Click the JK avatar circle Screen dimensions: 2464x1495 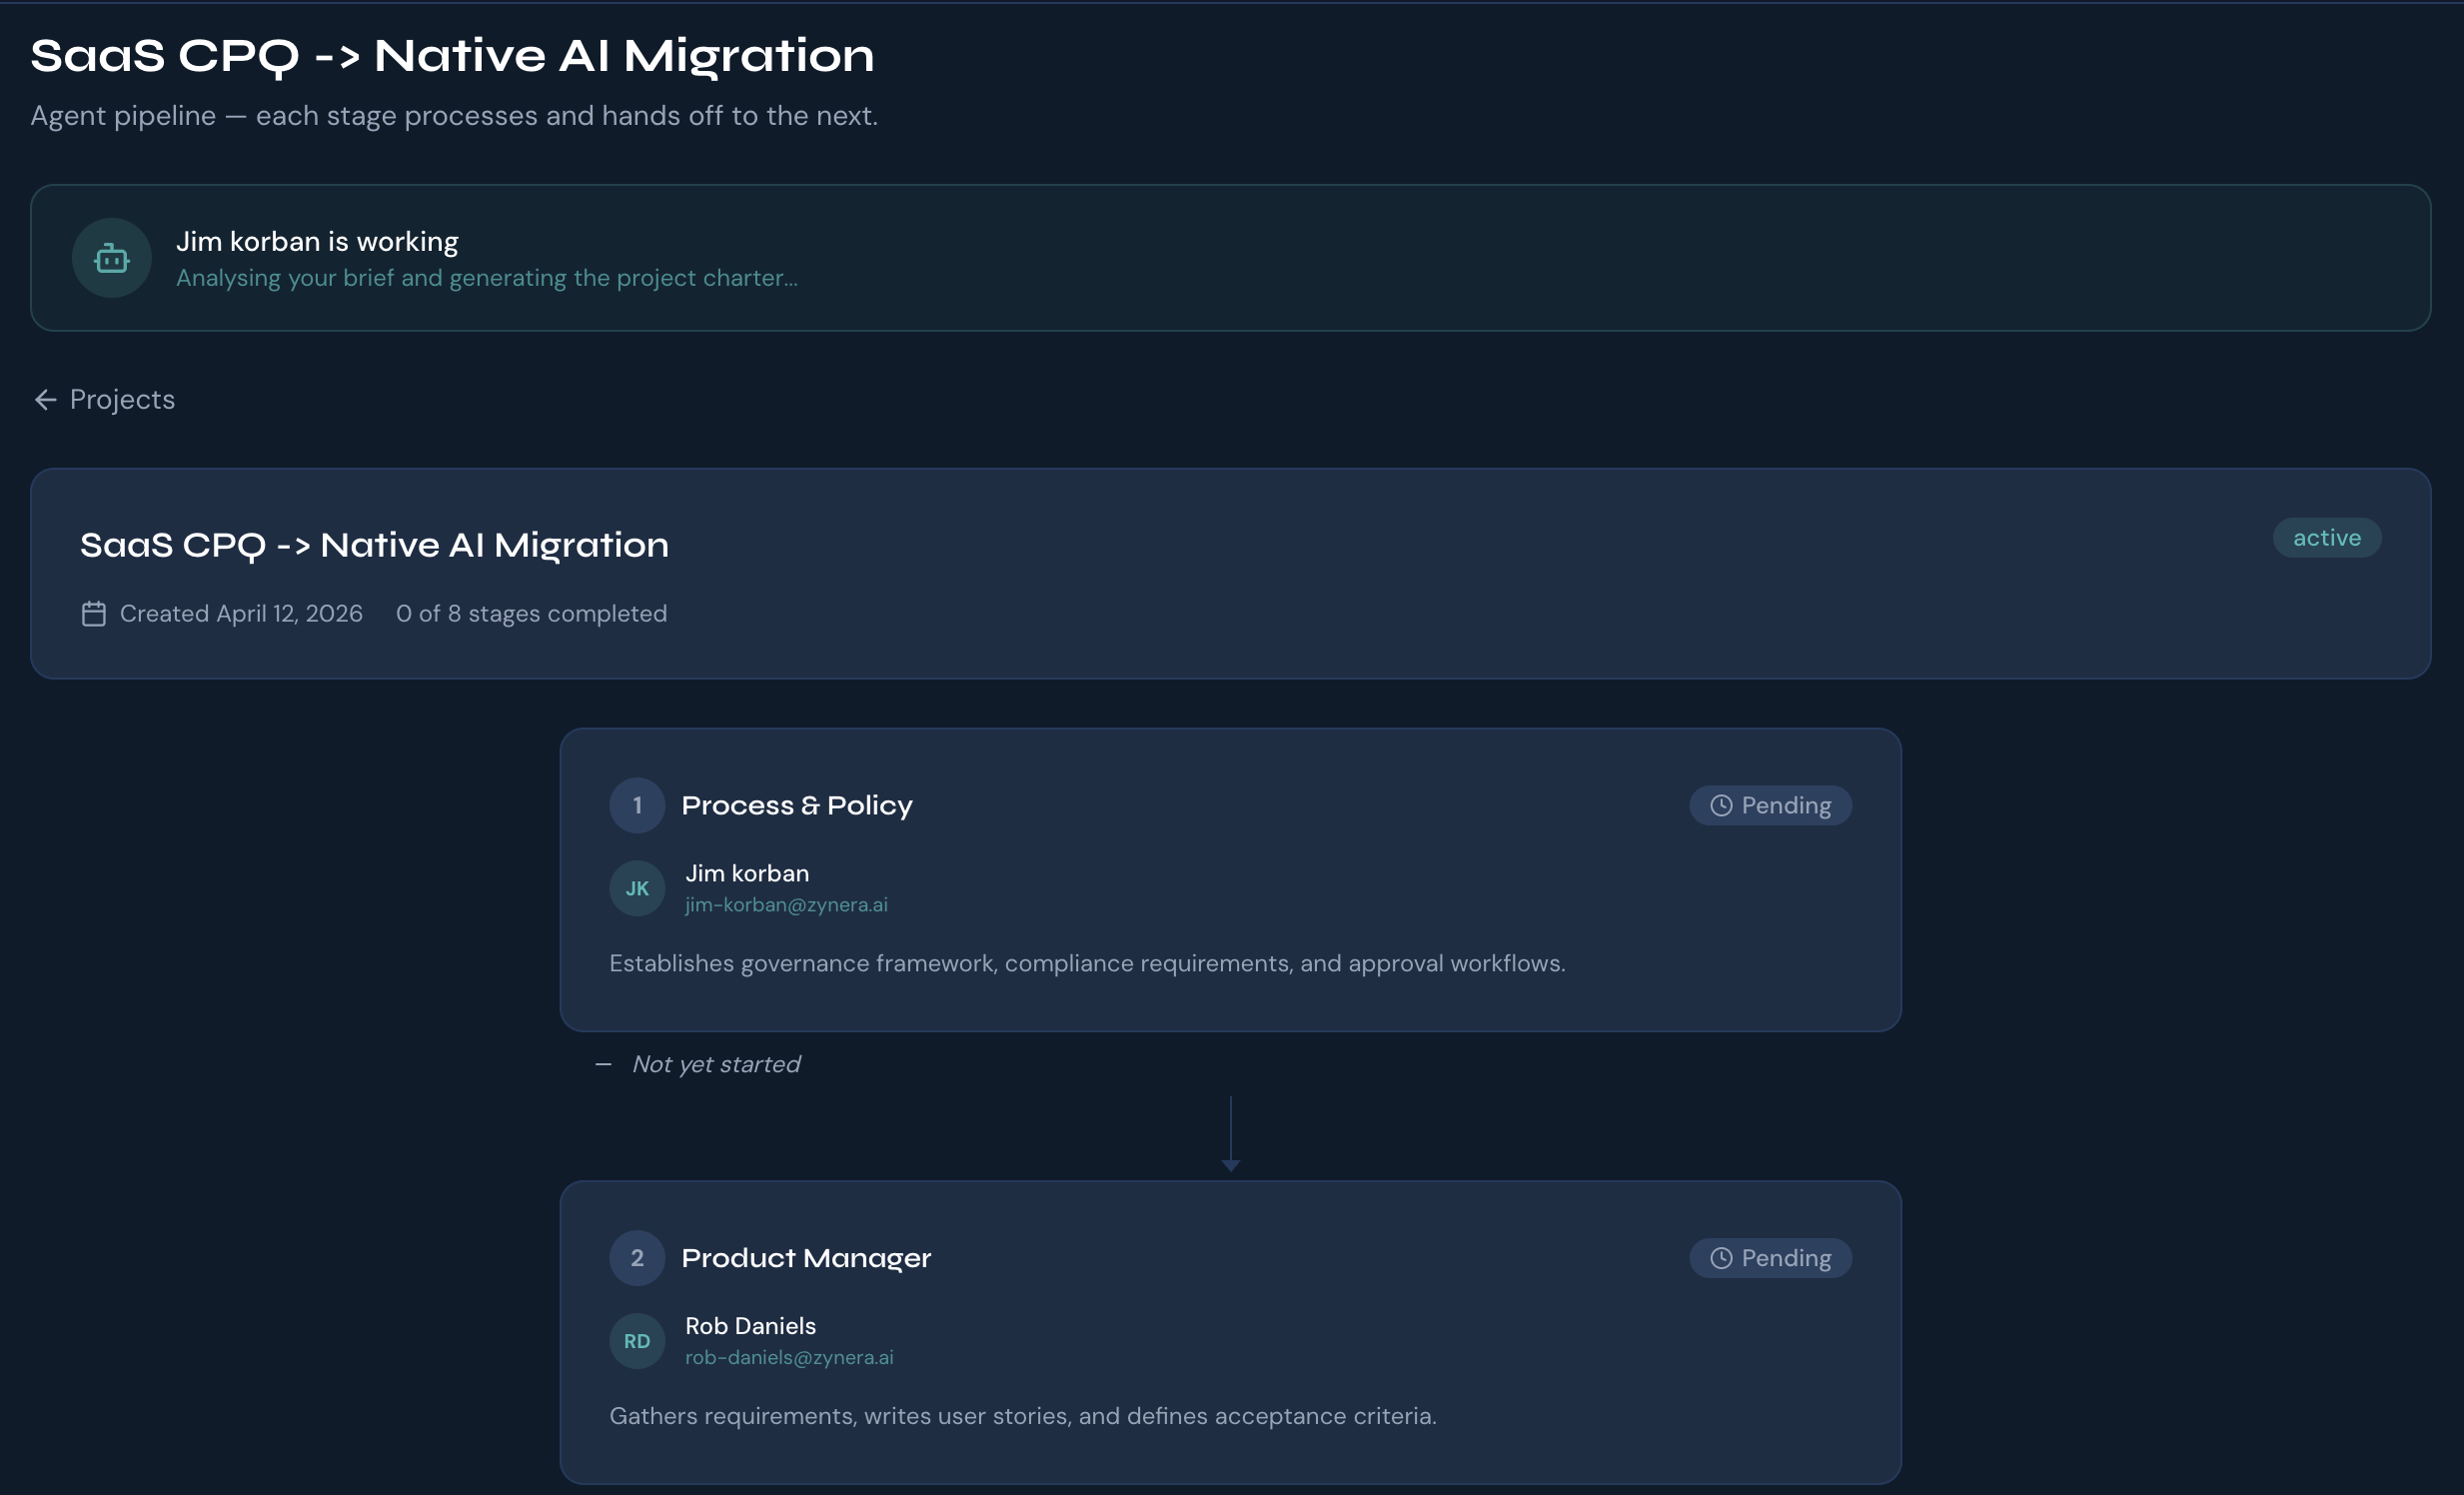pyautogui.click(x=637, y=888)
